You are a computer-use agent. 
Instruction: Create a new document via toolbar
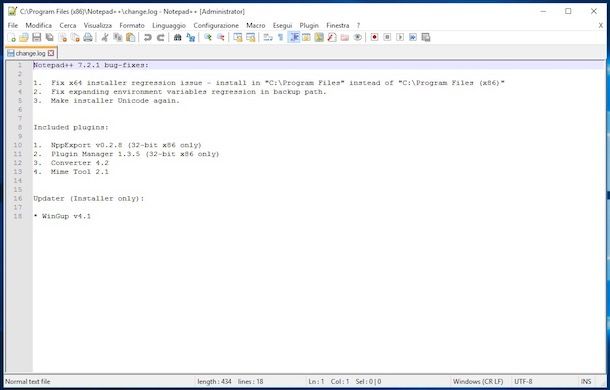(x=12, y=37)
